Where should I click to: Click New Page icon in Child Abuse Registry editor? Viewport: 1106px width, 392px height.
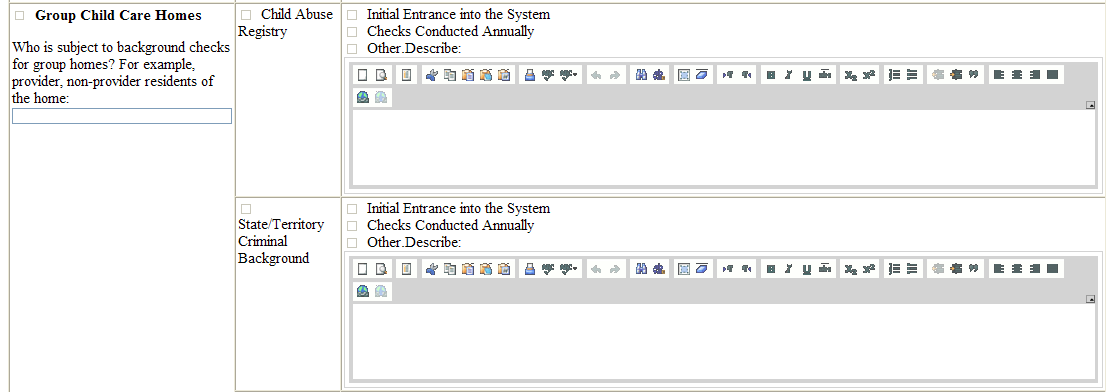(x=363, y=75)
